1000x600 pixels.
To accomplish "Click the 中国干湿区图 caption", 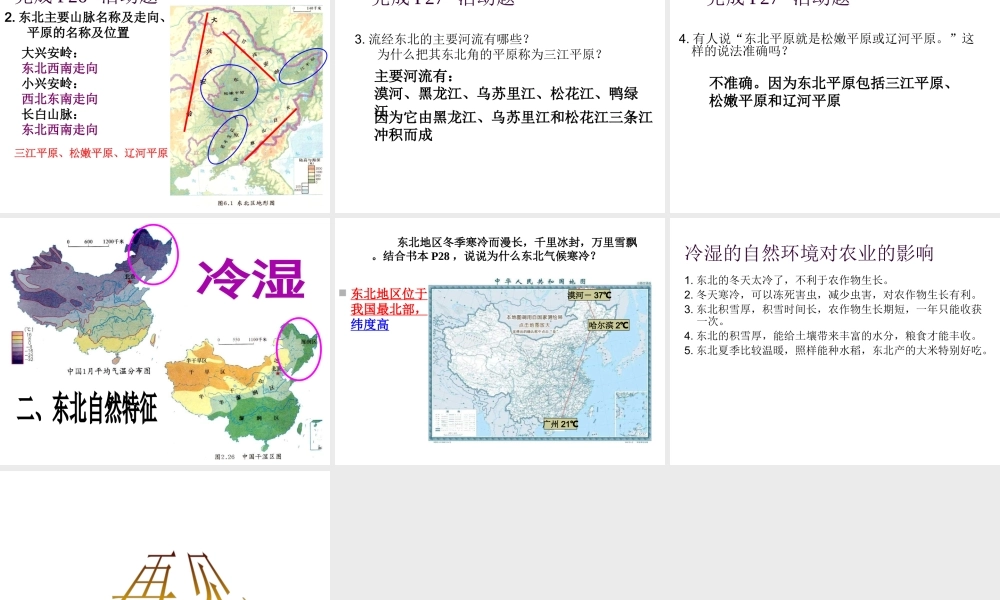I will [x=248, y=457].
